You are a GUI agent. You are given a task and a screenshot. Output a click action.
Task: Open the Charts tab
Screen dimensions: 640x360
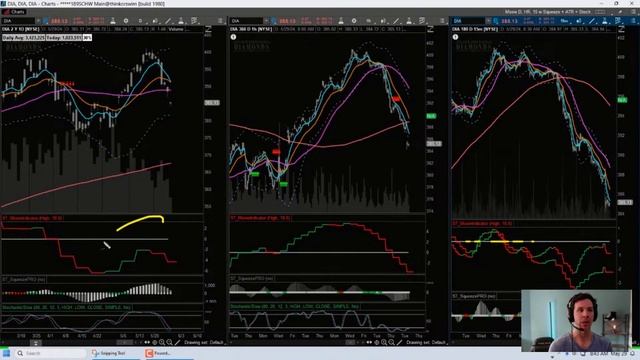pyautogui.click(x=13, y=12)
